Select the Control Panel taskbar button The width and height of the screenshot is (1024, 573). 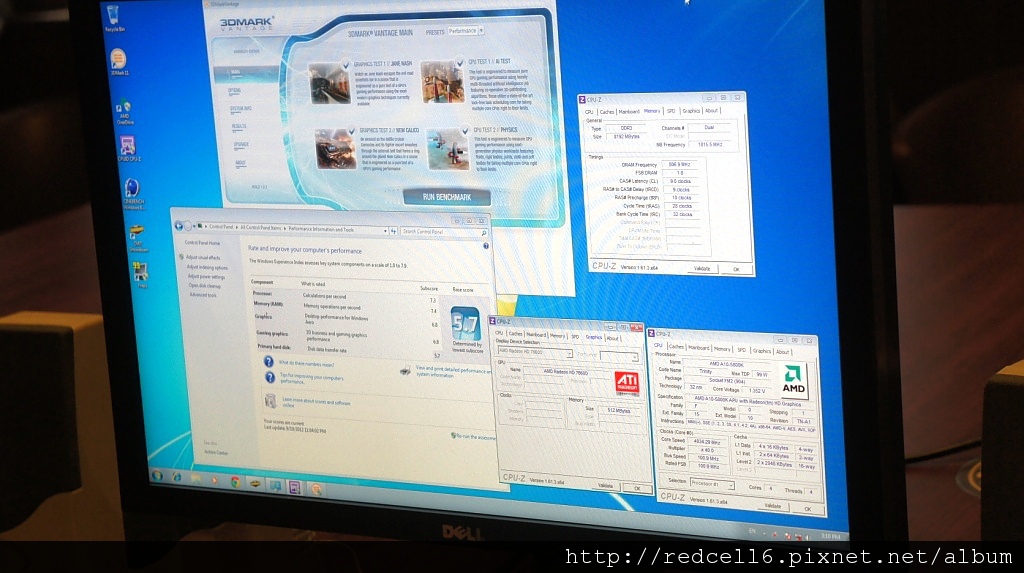point(275,485)
